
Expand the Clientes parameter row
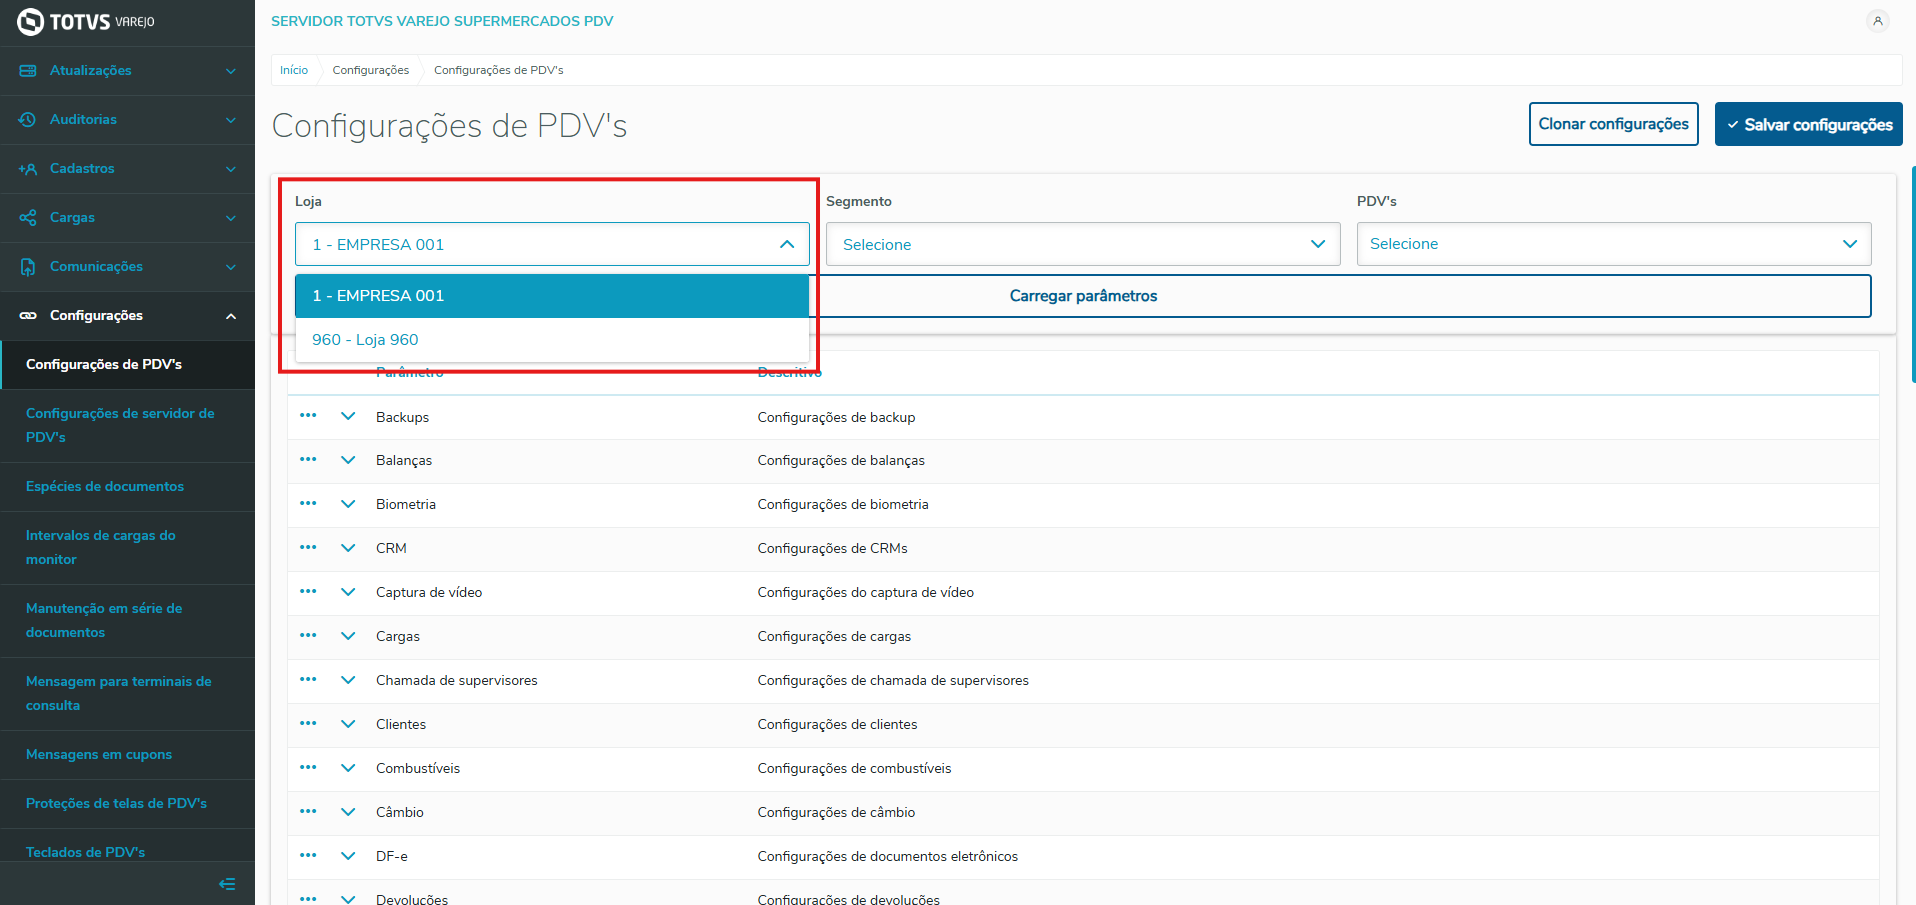(348, 724)
